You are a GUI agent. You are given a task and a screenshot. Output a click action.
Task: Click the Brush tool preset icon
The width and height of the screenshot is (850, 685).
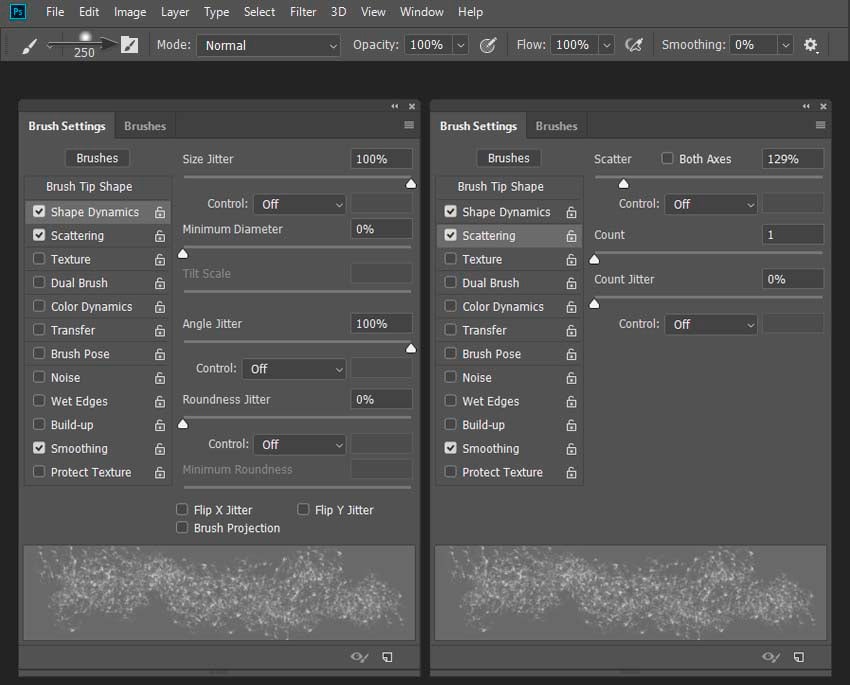click(29, 46)
